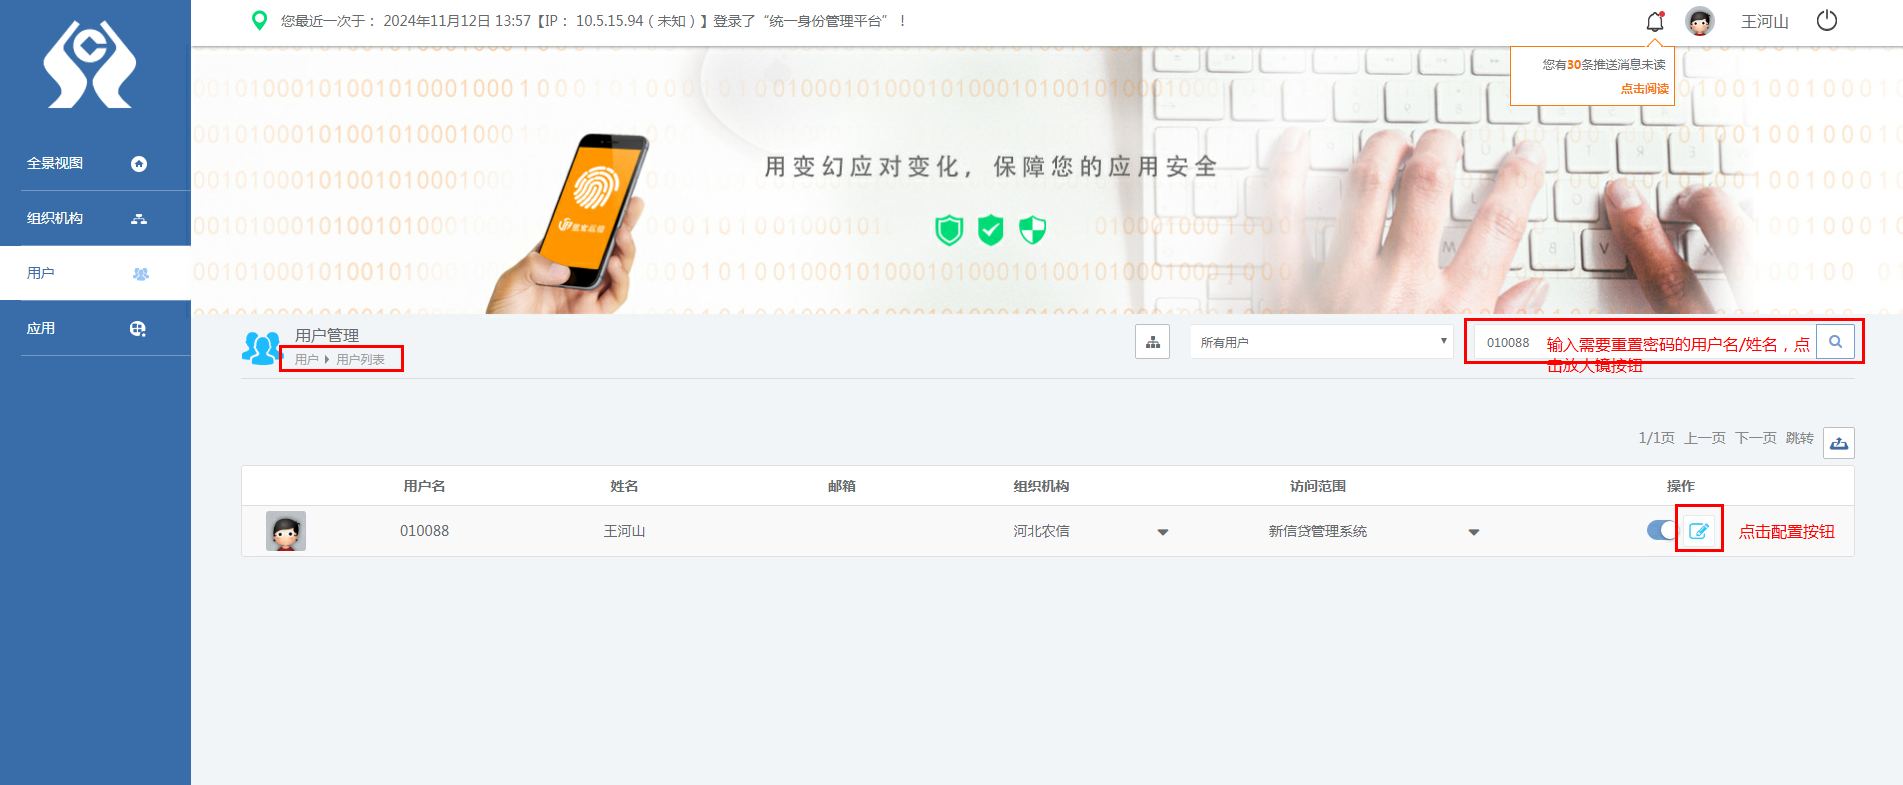
Task: Click the users icon in sidebar 用户 item
Action: click(141, 274)
